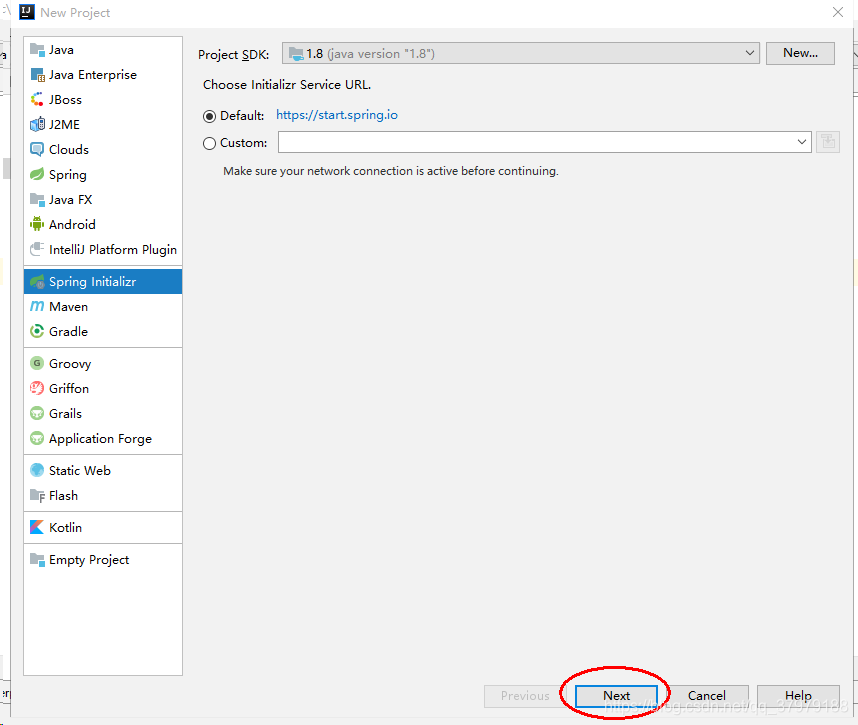The height and width of the screenshot is (725, 858).
Task: Choose Maven project type
Action: pyautogui.click(x=103, y=306)
